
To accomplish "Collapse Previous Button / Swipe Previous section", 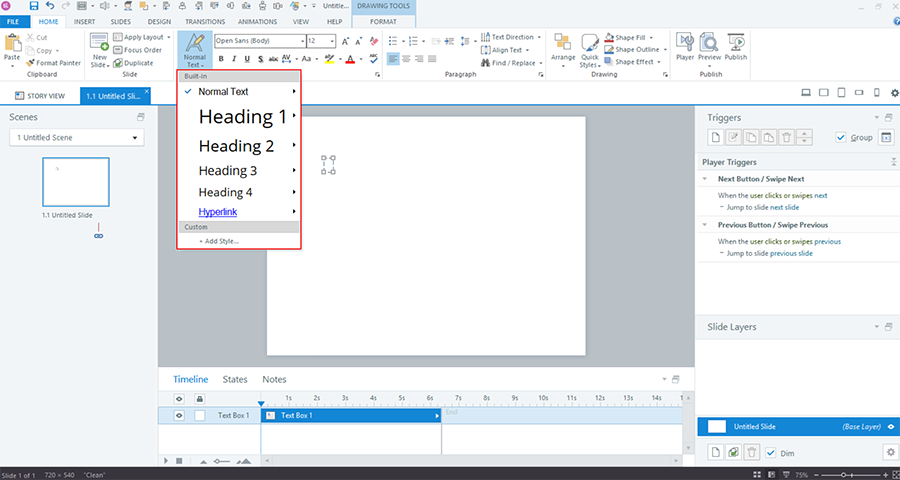I will [x=705, y=225].
